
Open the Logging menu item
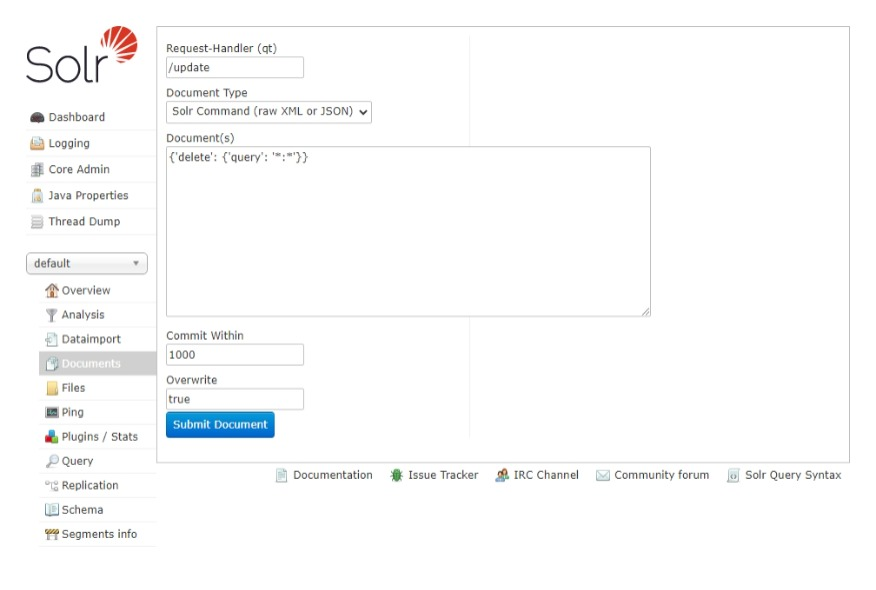pyautogui.click(x=69, y=144)
